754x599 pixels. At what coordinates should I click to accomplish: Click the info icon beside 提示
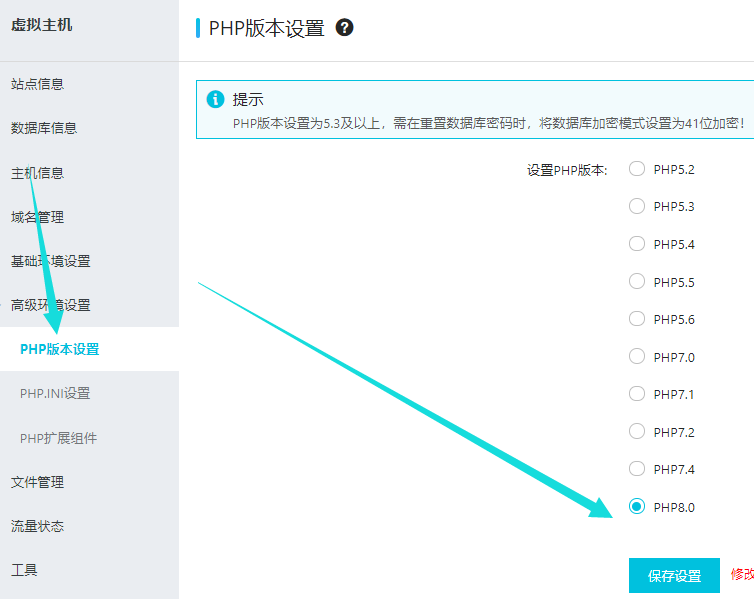[x=214, y=99]
